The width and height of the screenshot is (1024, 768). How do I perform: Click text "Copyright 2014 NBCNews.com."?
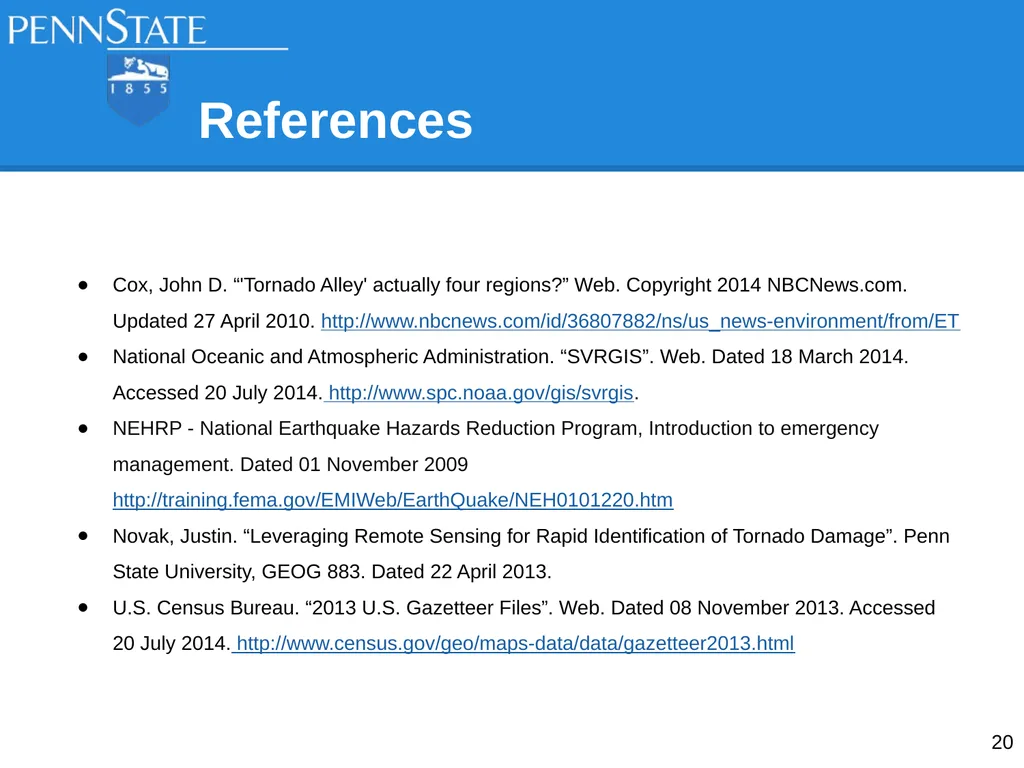(767, 285)
